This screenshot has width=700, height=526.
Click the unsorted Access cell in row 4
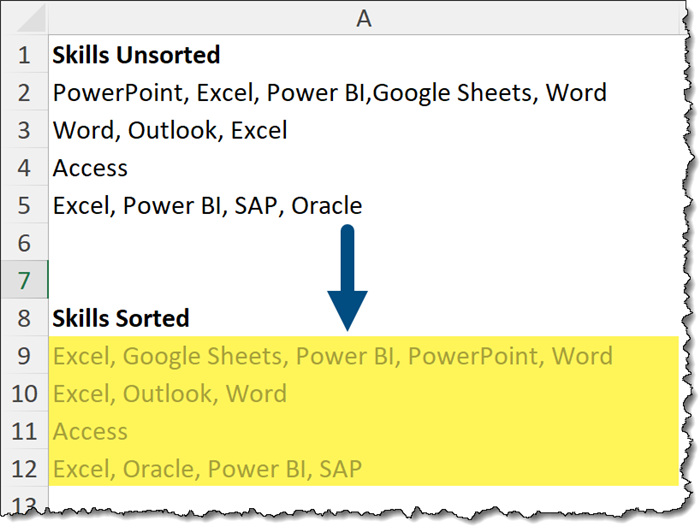90,168
